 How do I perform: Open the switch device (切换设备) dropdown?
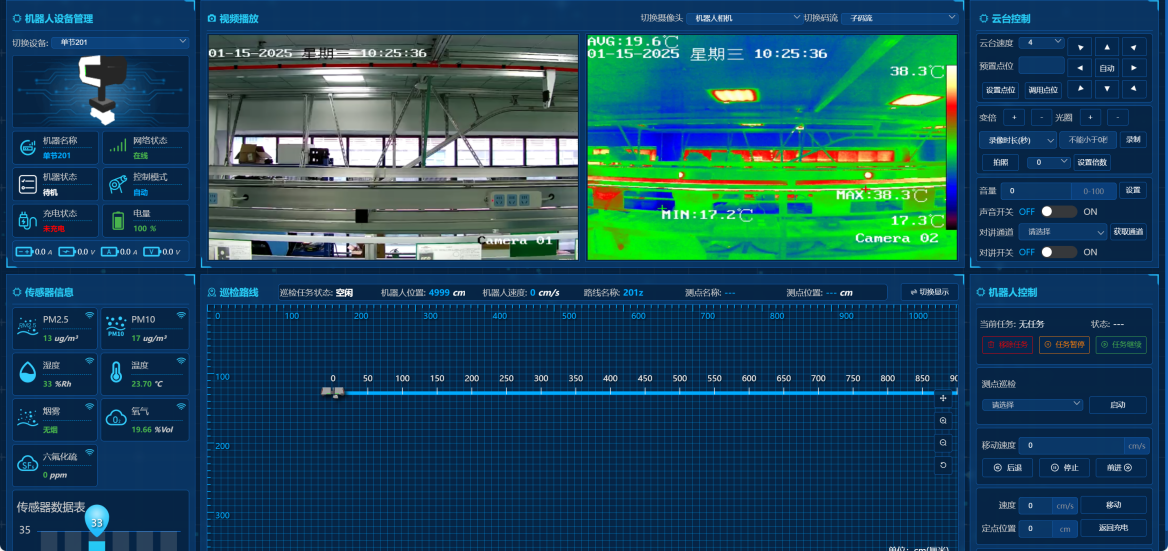(119, 42)
